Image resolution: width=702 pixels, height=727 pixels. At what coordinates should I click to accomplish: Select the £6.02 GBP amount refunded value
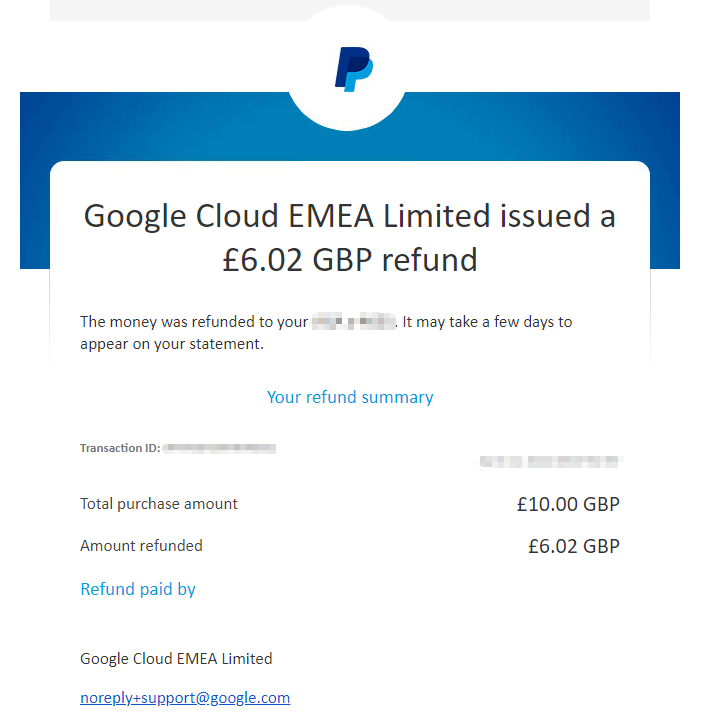coord(573,547)
